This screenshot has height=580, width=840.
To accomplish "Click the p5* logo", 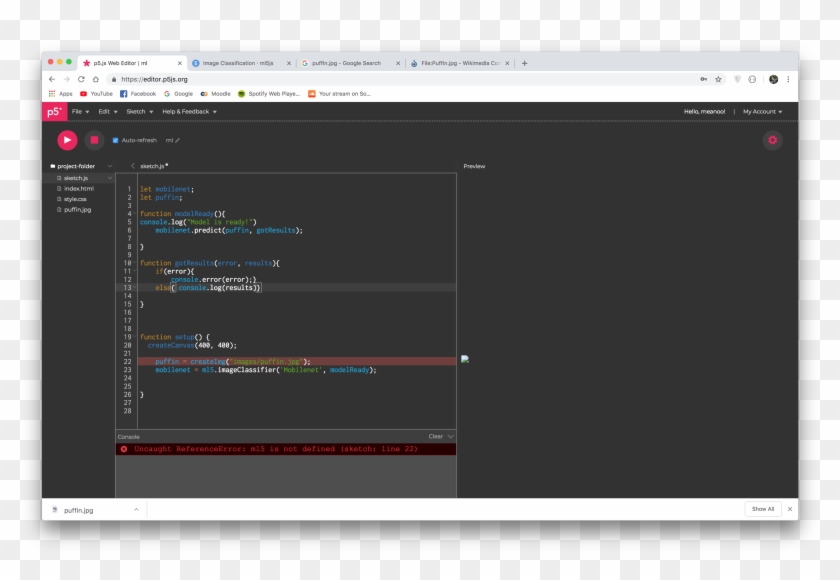I will [x=54, y=112].
